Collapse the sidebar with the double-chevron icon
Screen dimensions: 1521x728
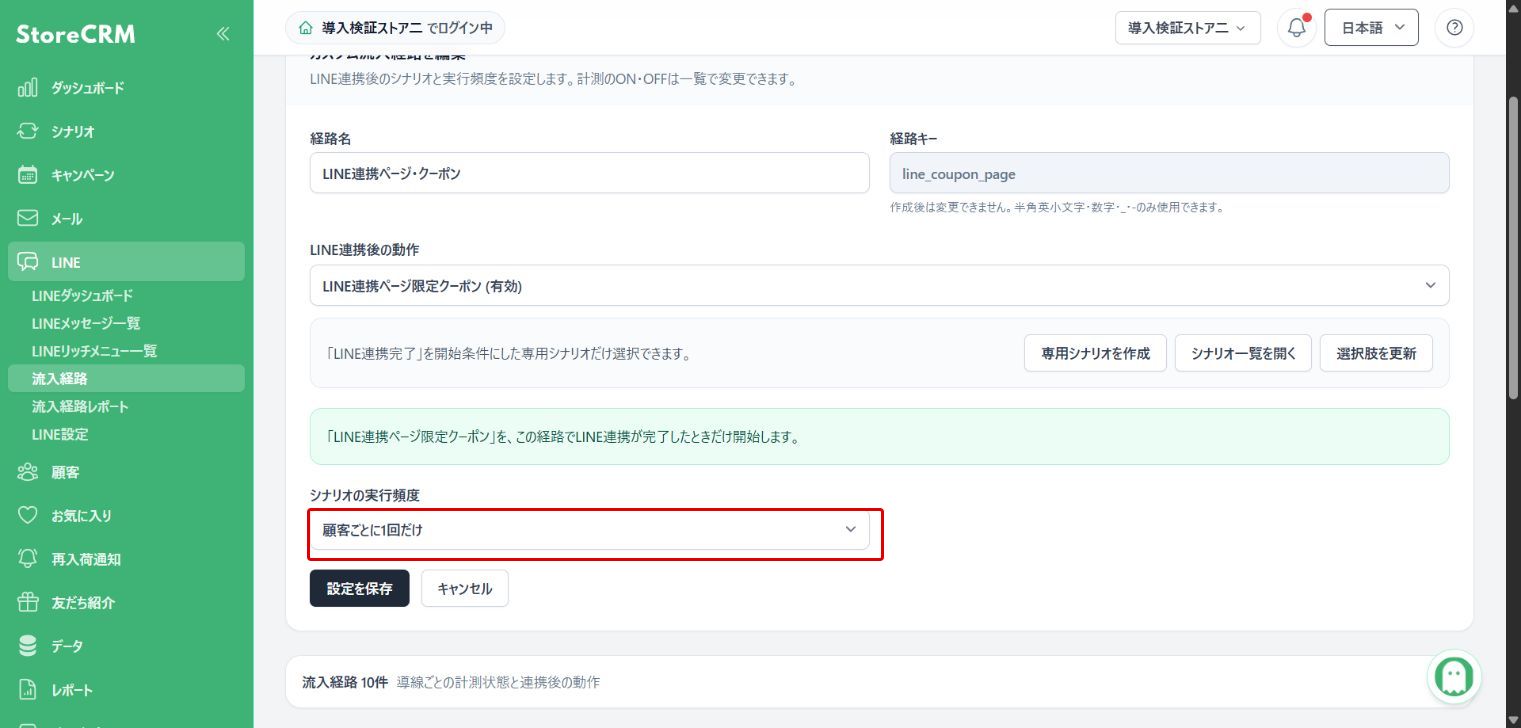223,34
